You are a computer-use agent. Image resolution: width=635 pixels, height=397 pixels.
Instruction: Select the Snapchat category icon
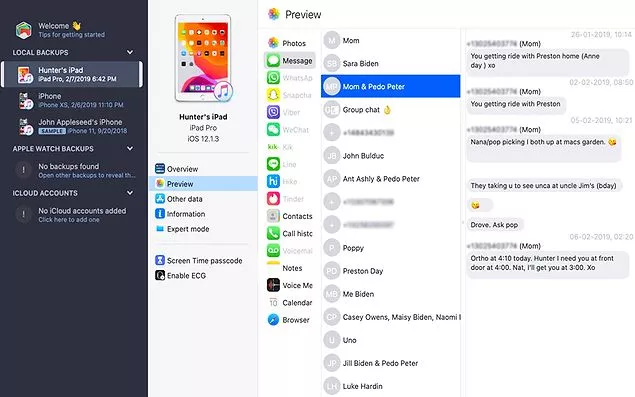[273, 95]
